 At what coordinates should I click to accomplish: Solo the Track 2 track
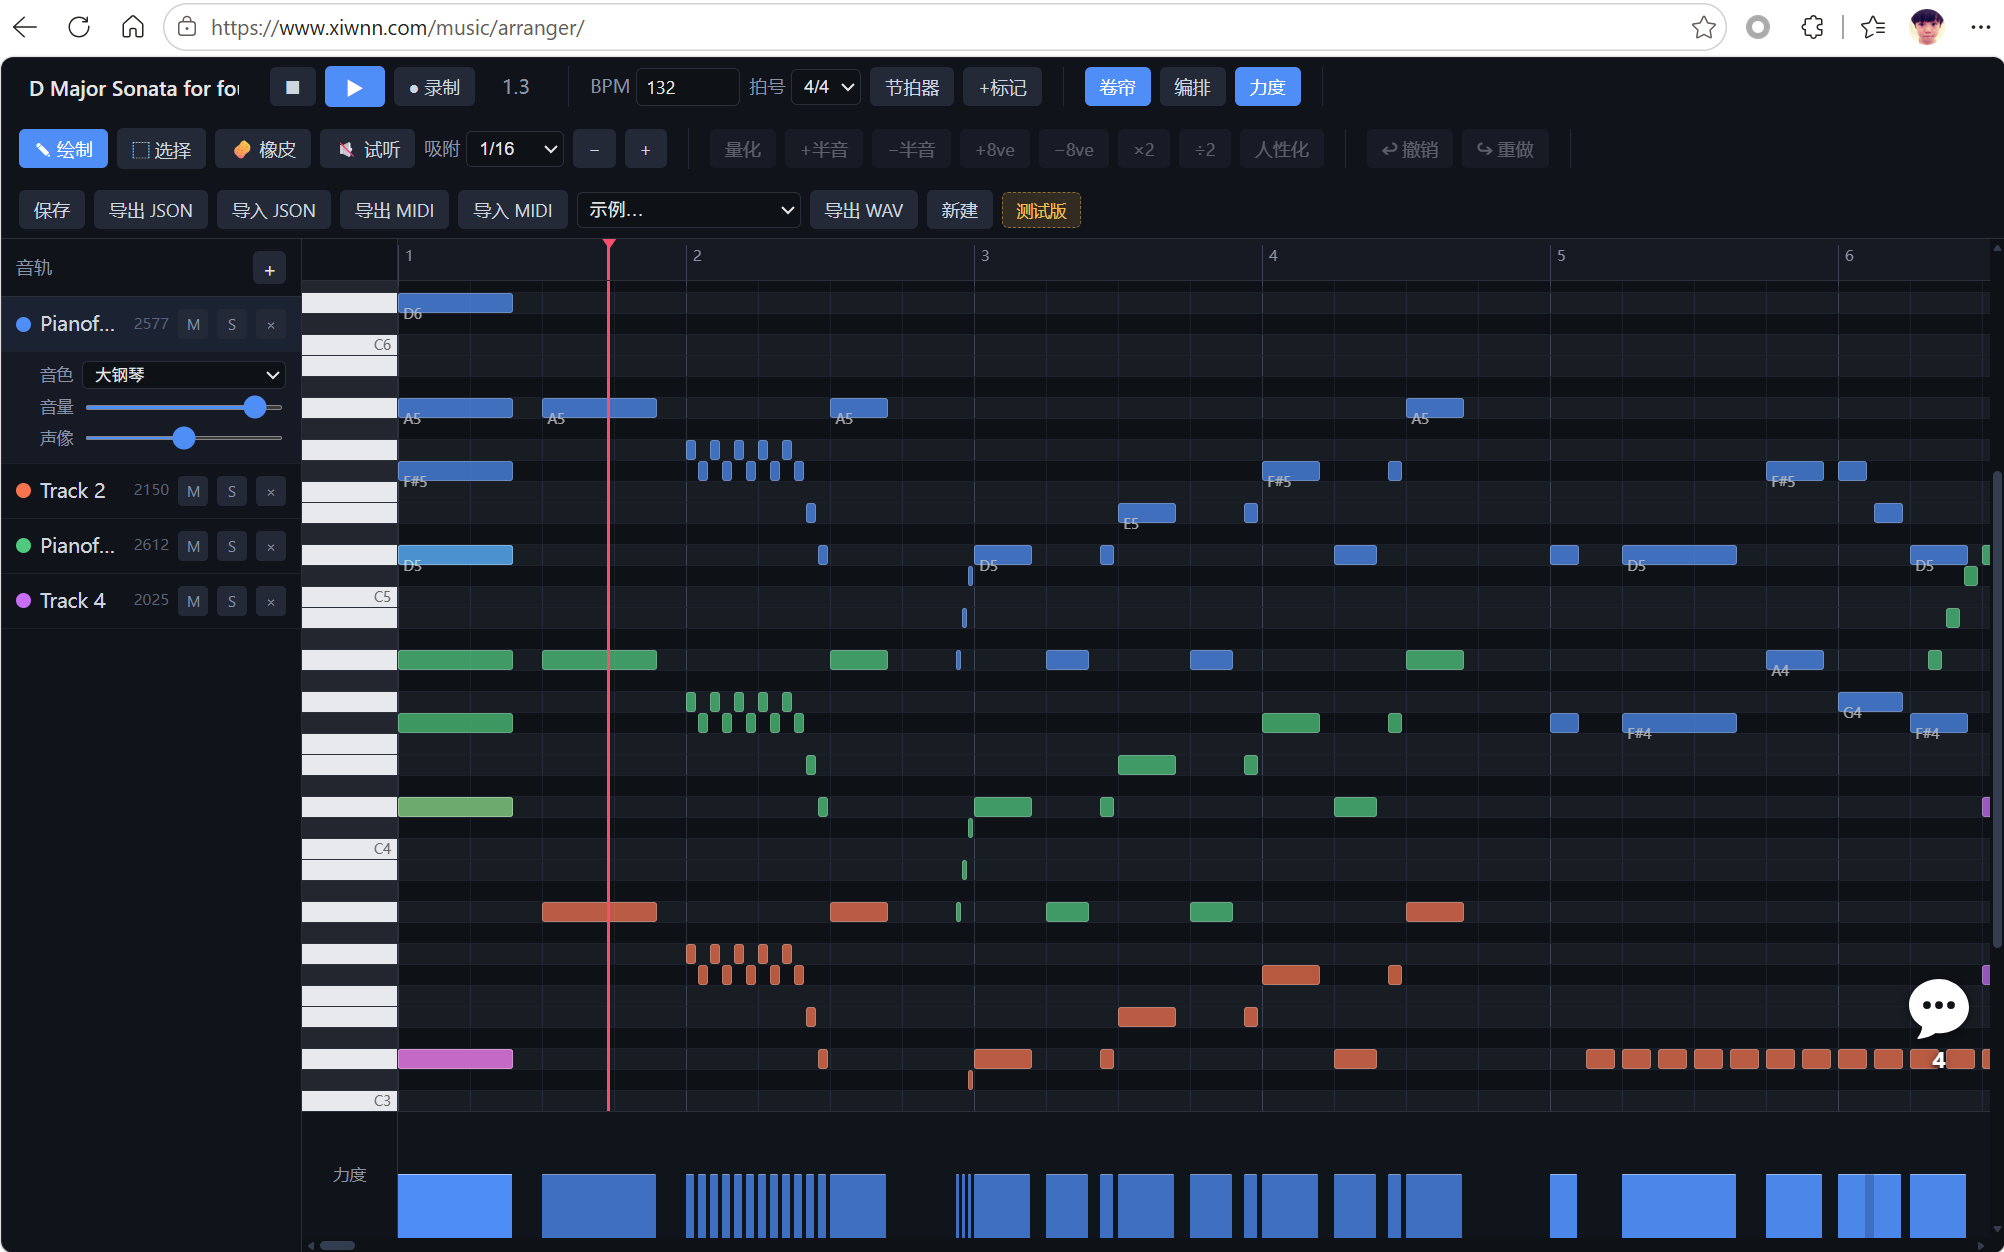click(231, 491)
